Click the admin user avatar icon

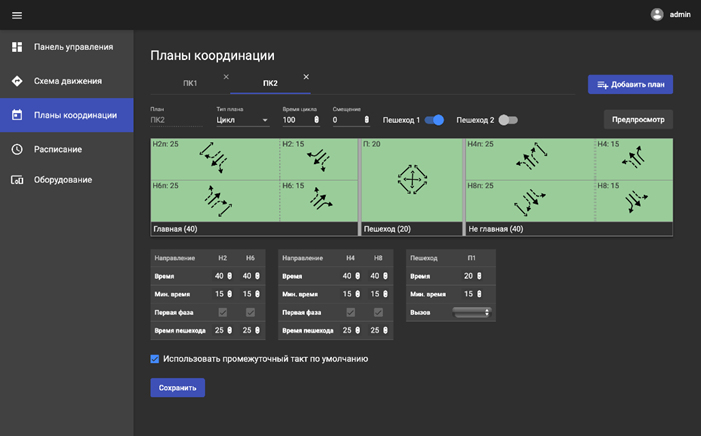[657, 14]
